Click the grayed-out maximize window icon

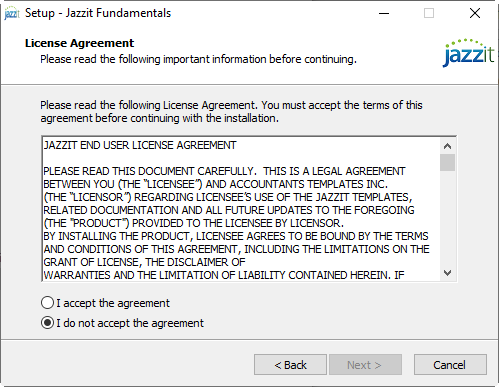pos(429,13)
